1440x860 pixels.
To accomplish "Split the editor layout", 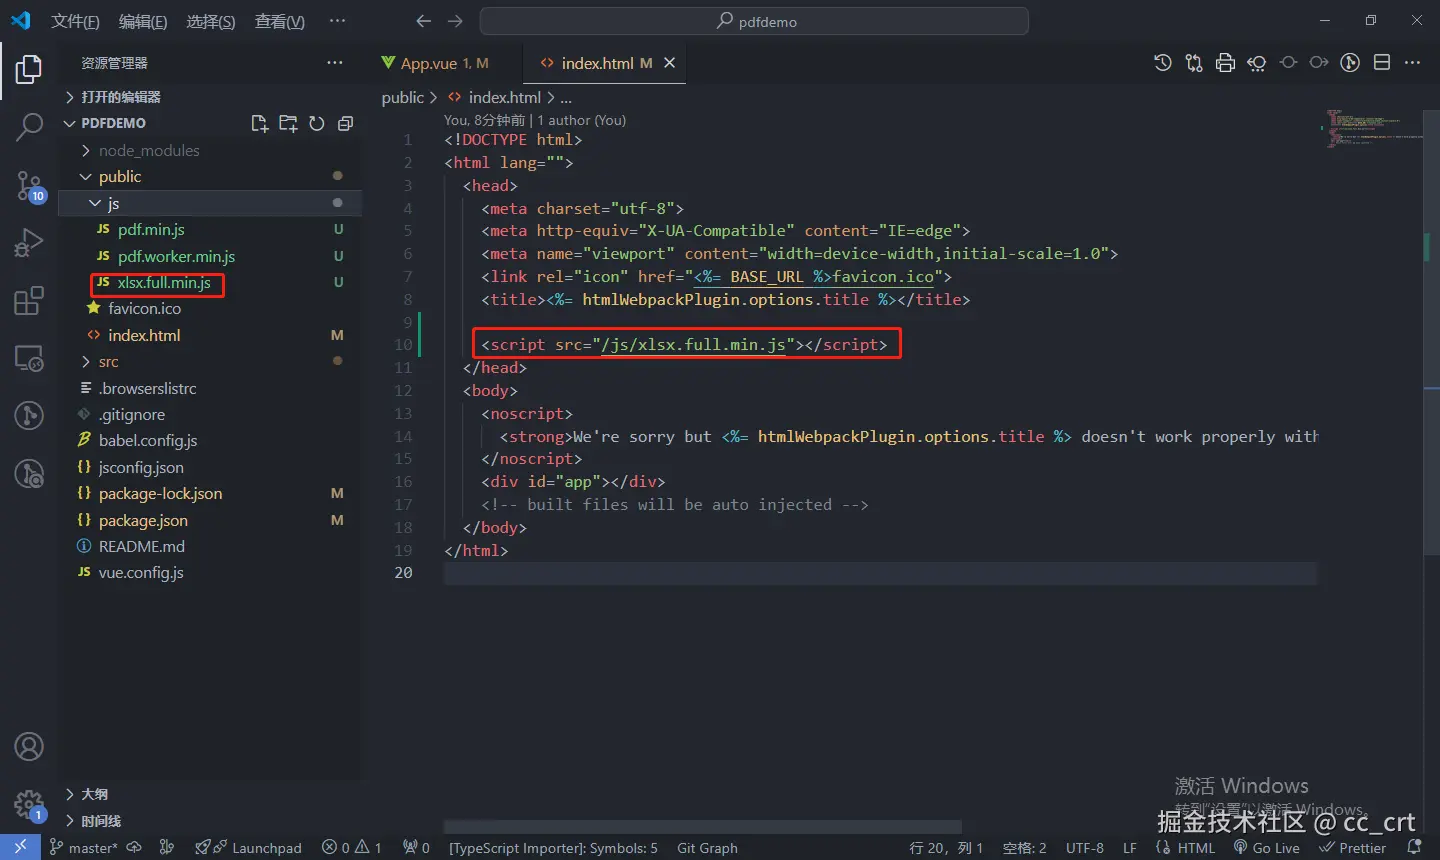I will [1382, 63].
